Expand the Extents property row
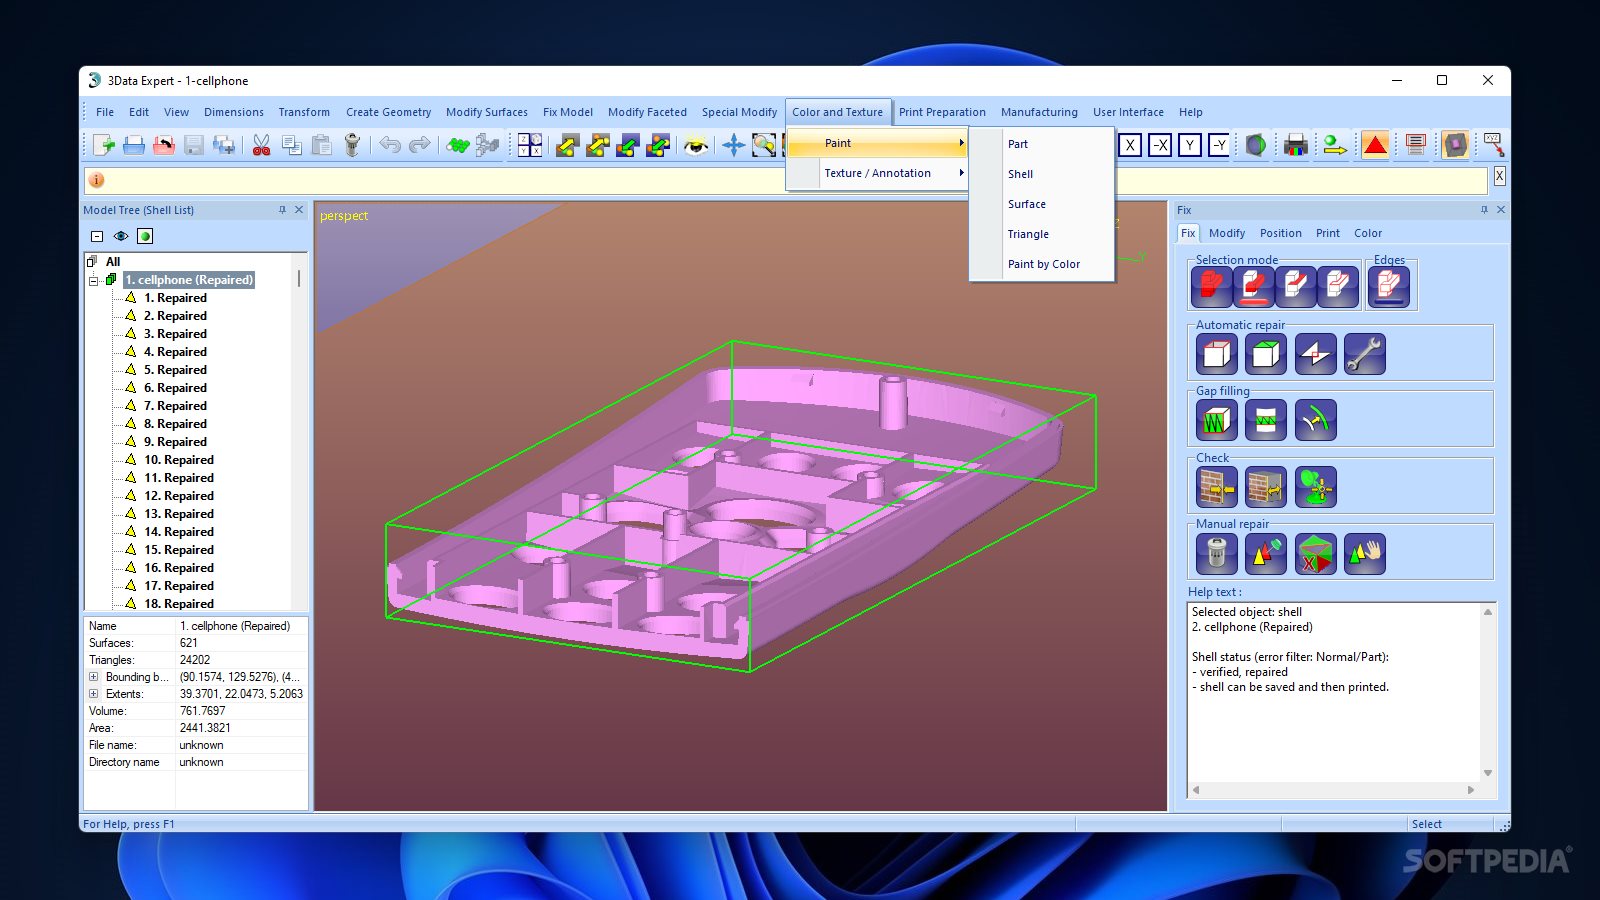The image size is (1600, 900). click(94, 694)
